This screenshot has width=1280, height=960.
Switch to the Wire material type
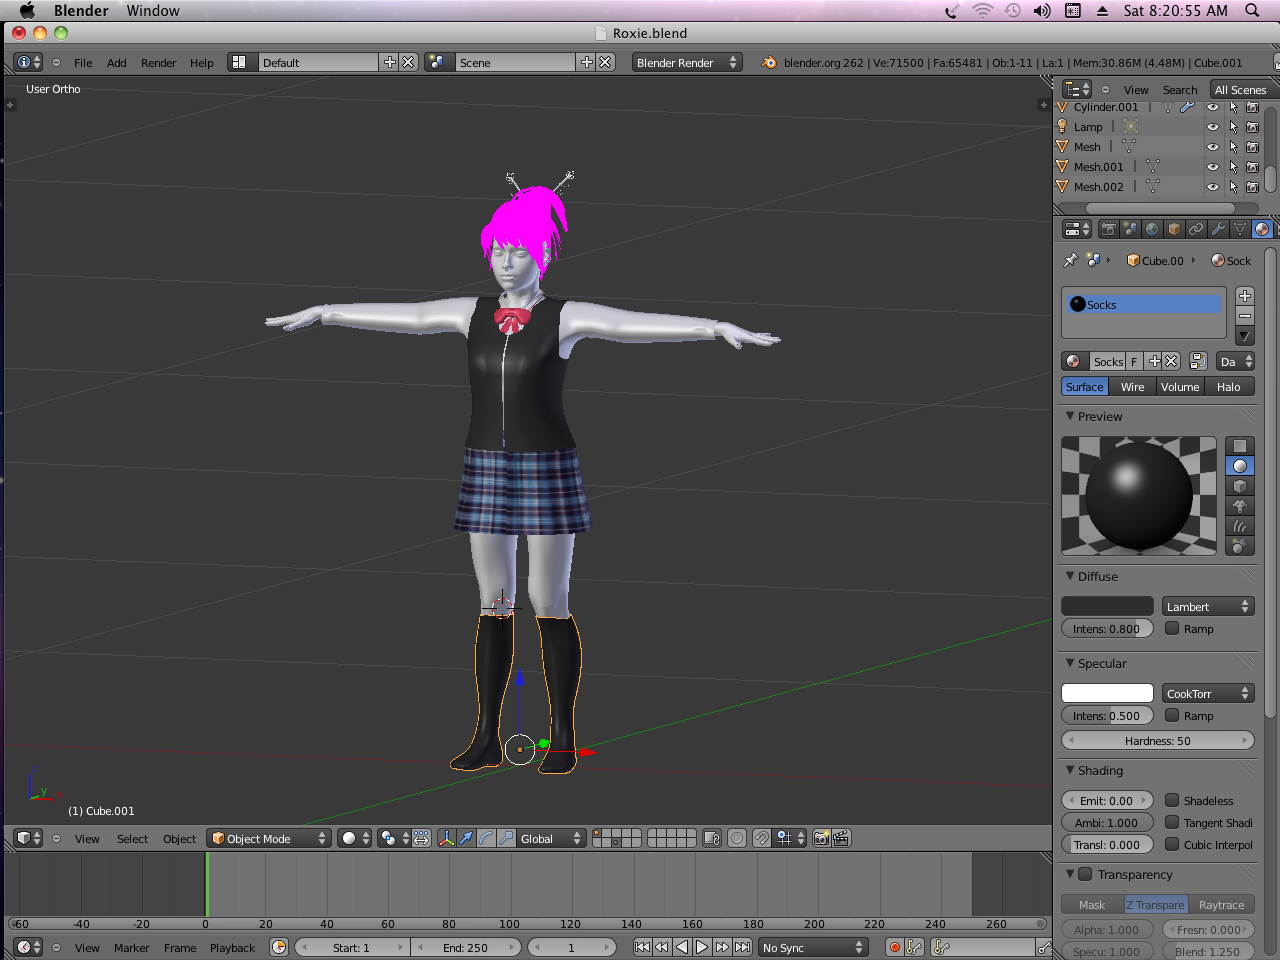(1132, 387)
